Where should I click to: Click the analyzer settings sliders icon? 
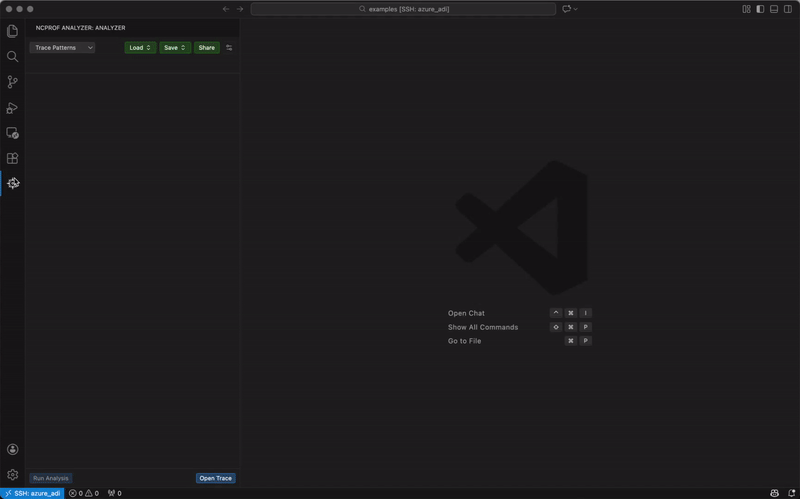tap(229, 48)
